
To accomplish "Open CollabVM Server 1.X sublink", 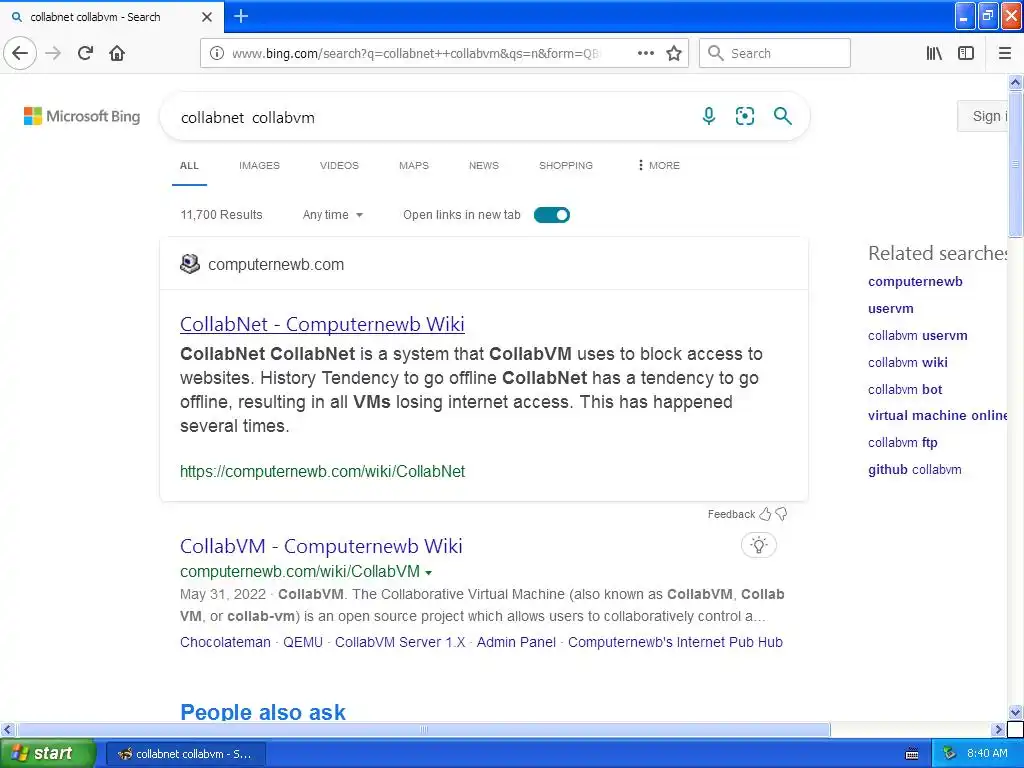I will [400, 642].
